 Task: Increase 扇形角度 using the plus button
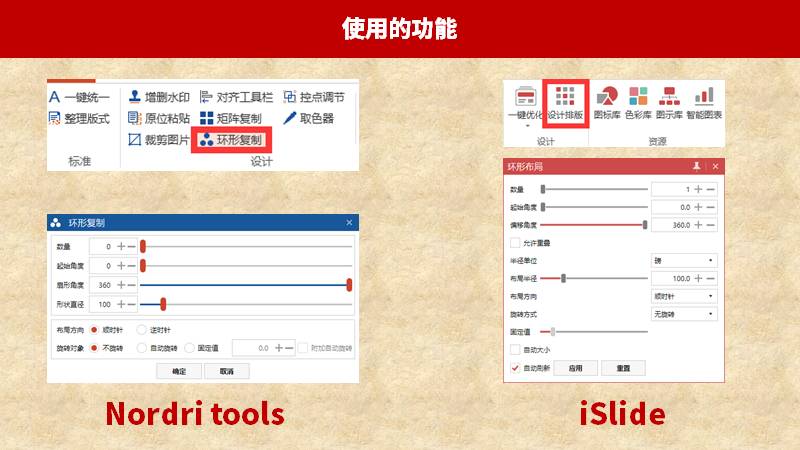point(121,285)
